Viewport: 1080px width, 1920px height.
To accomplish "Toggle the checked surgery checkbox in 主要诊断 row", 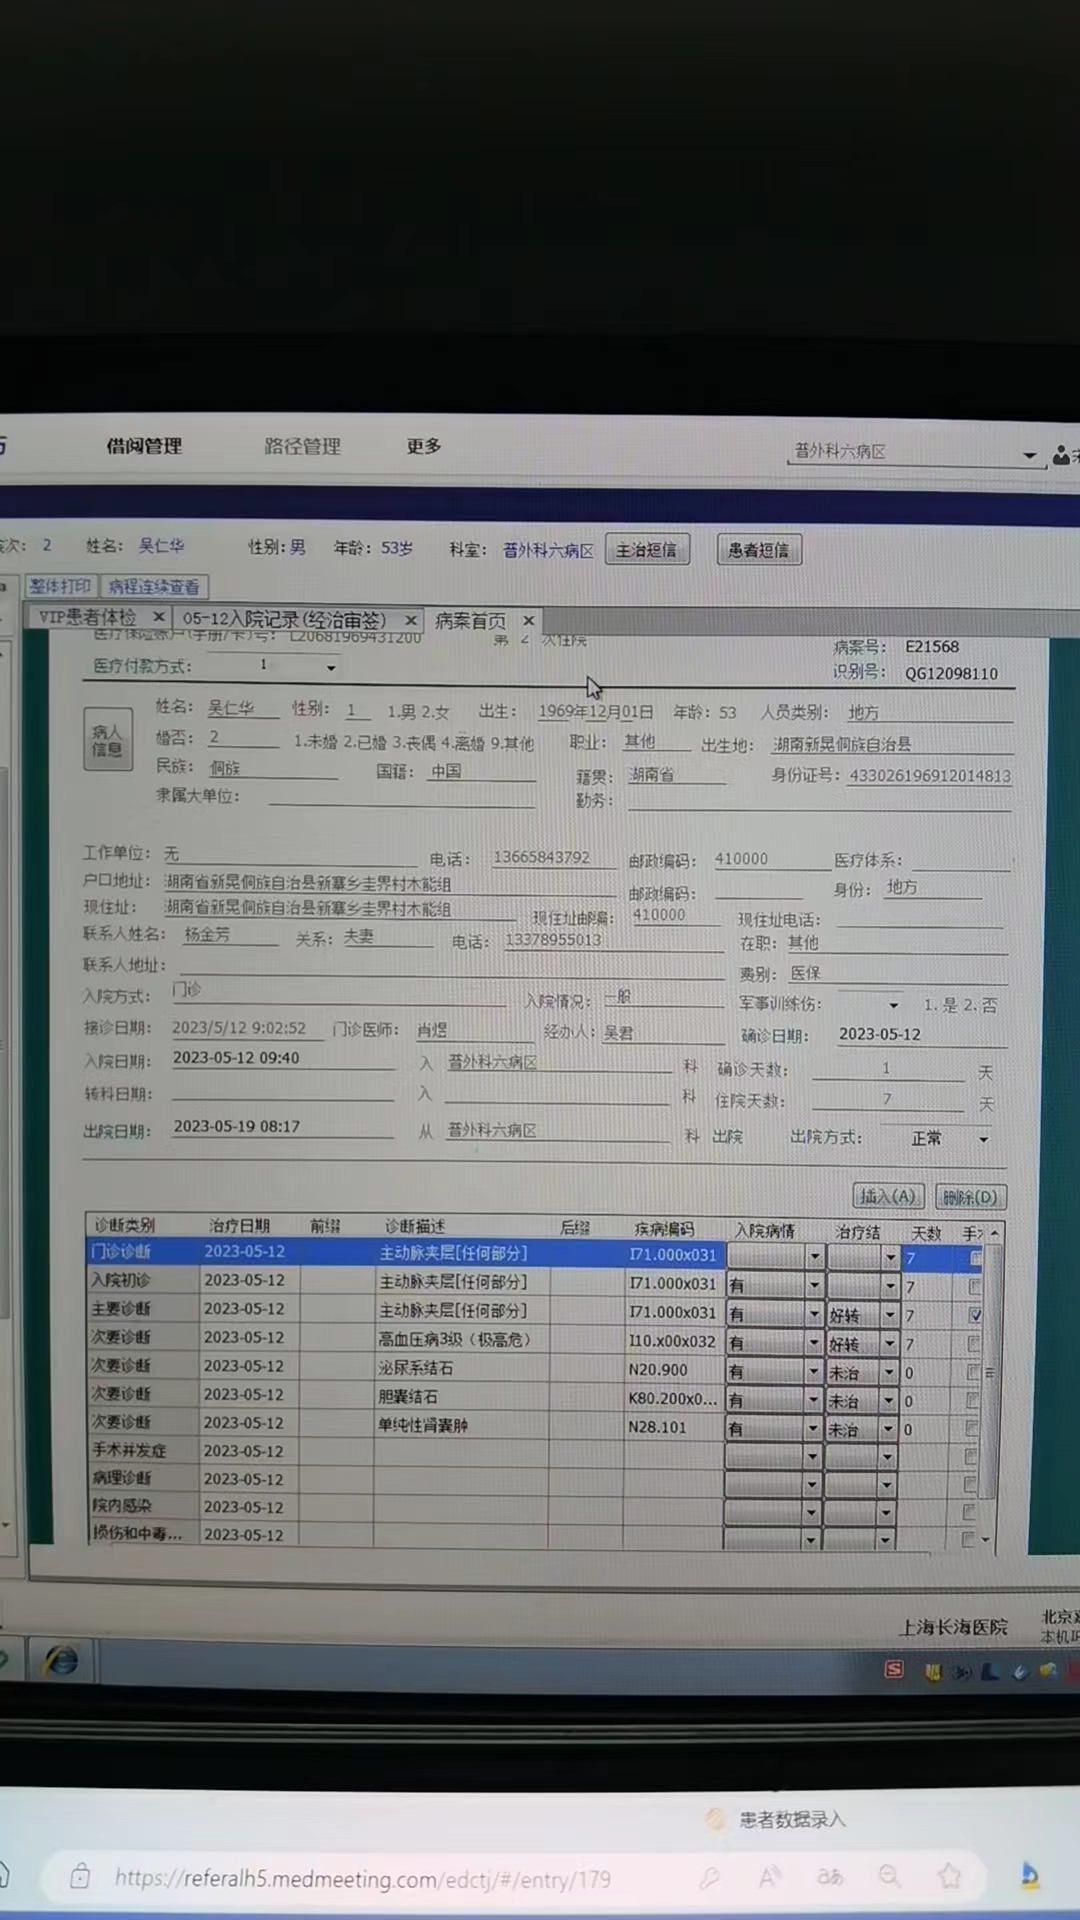I will 975,1315.
